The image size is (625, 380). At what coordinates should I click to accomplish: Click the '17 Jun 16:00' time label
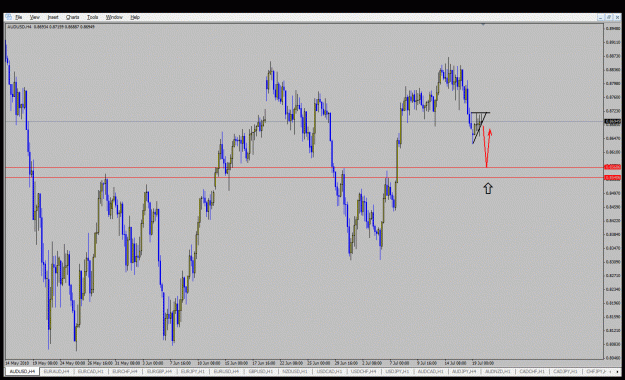pyautogui.click(x=264, y=363)
